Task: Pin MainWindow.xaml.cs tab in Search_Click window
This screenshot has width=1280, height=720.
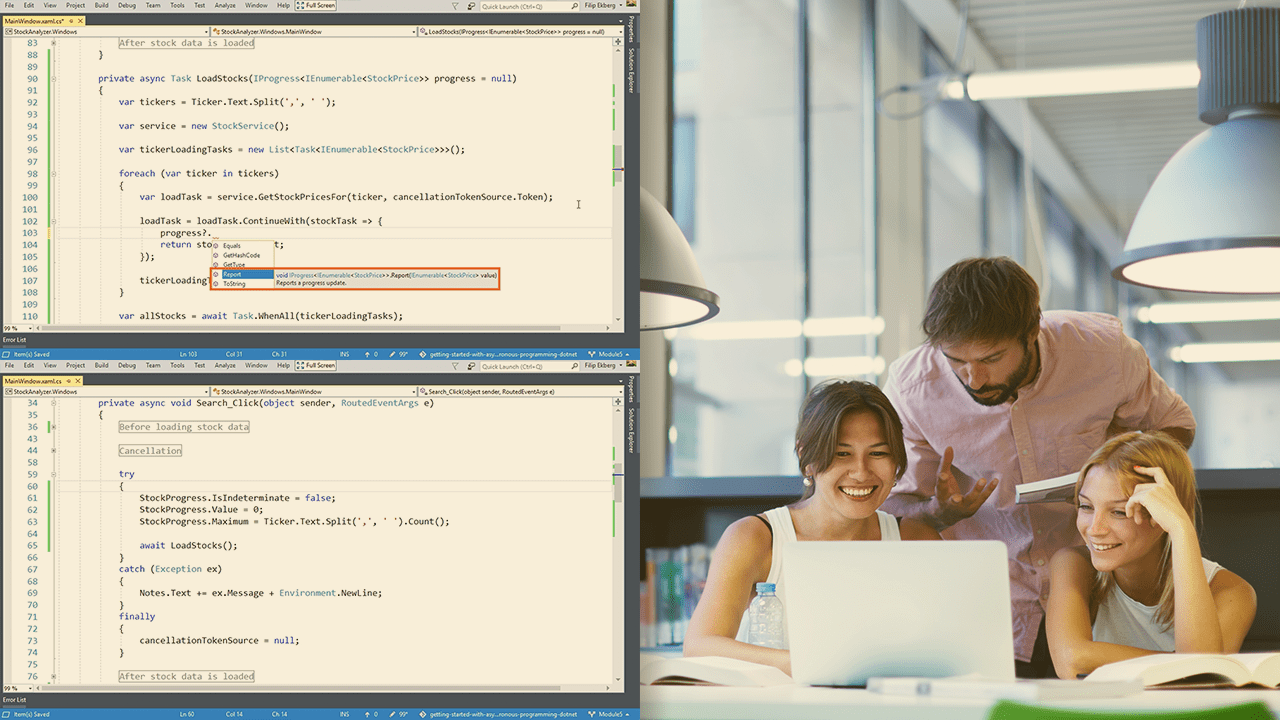Action: 68,381
